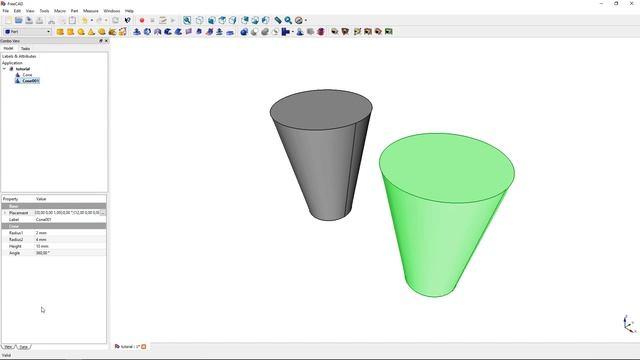Click the Print icon
The height and width of the screenshot is (360, 640).
point(40,20)
